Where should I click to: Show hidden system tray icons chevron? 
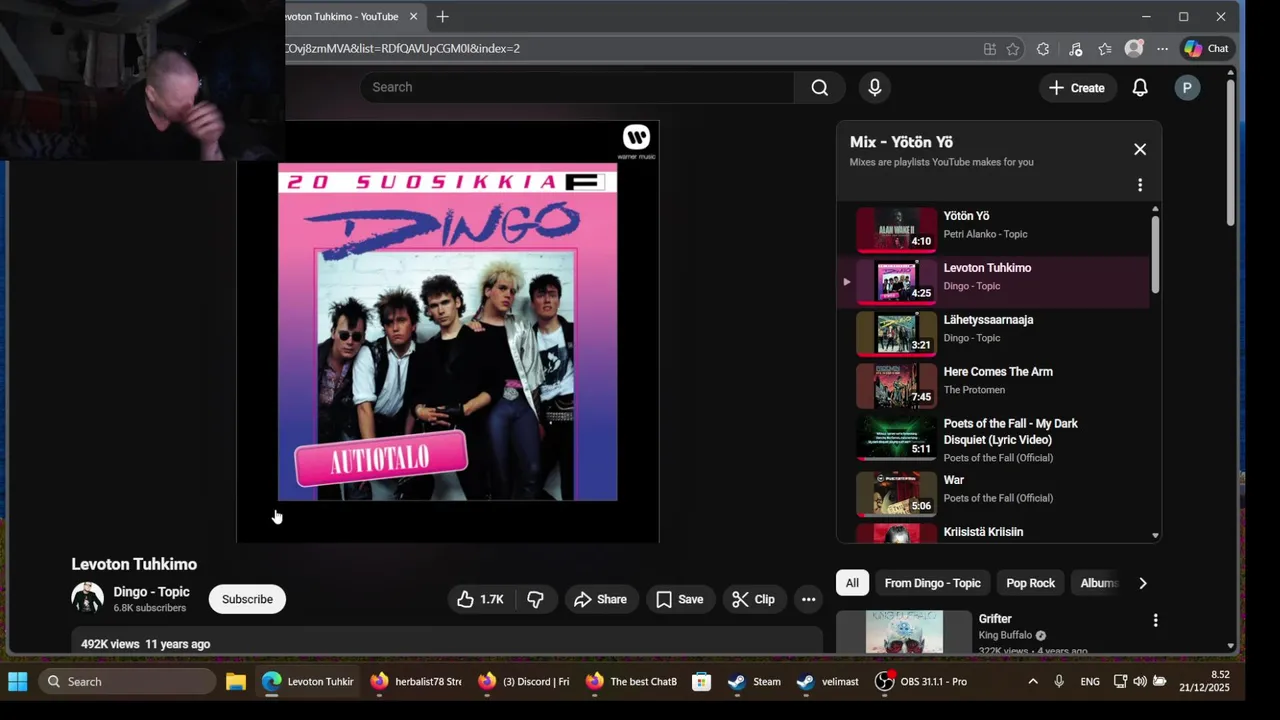click(1033, 682)
